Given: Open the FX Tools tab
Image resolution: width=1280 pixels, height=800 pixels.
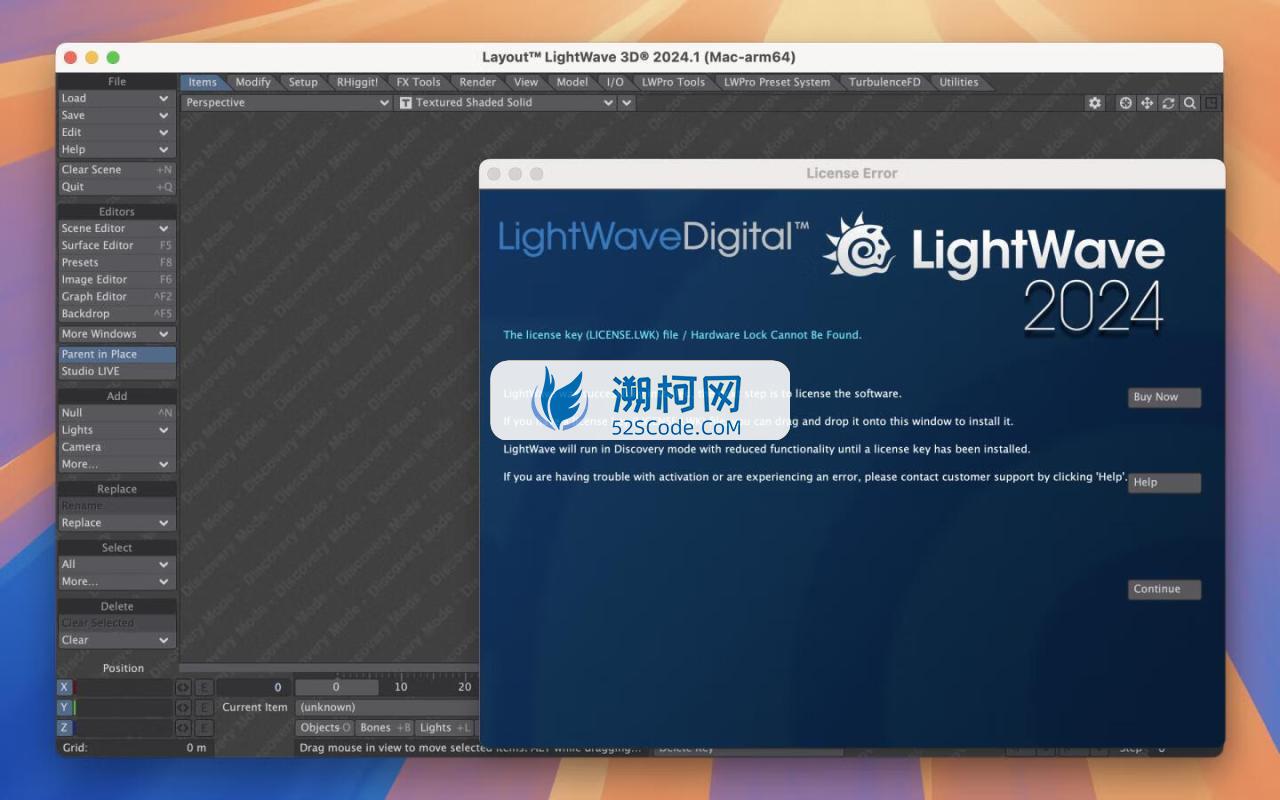Looking at the screenshot, I should 418,82.
